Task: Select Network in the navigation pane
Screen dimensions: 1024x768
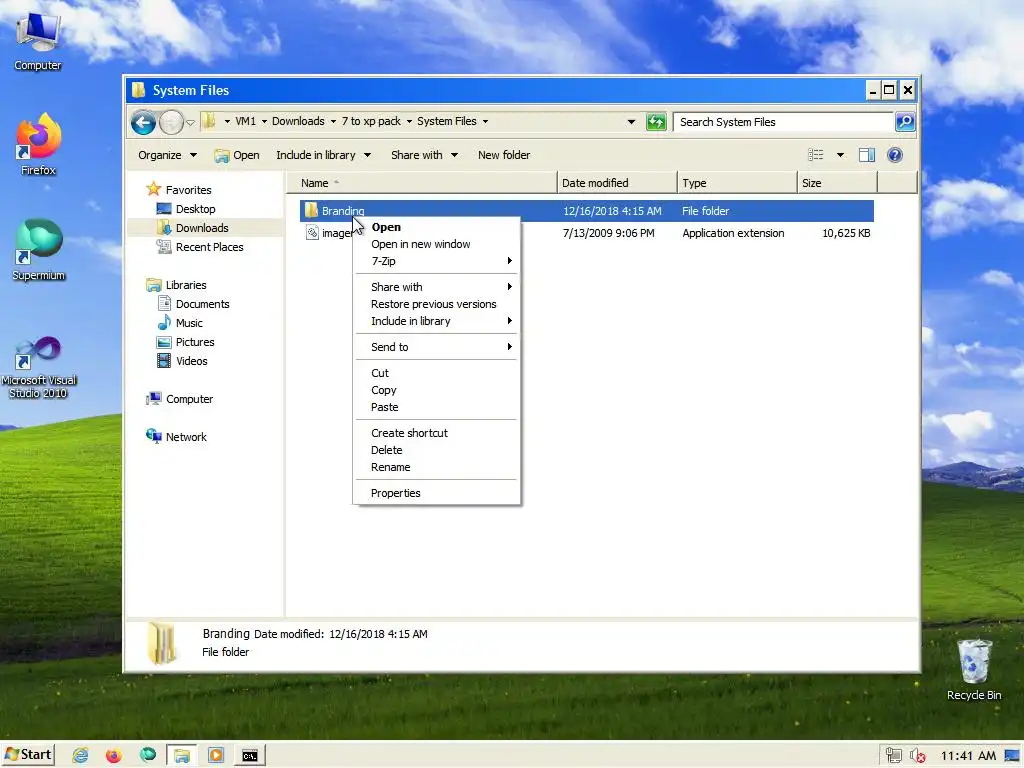Action: [x=185, y=437]
